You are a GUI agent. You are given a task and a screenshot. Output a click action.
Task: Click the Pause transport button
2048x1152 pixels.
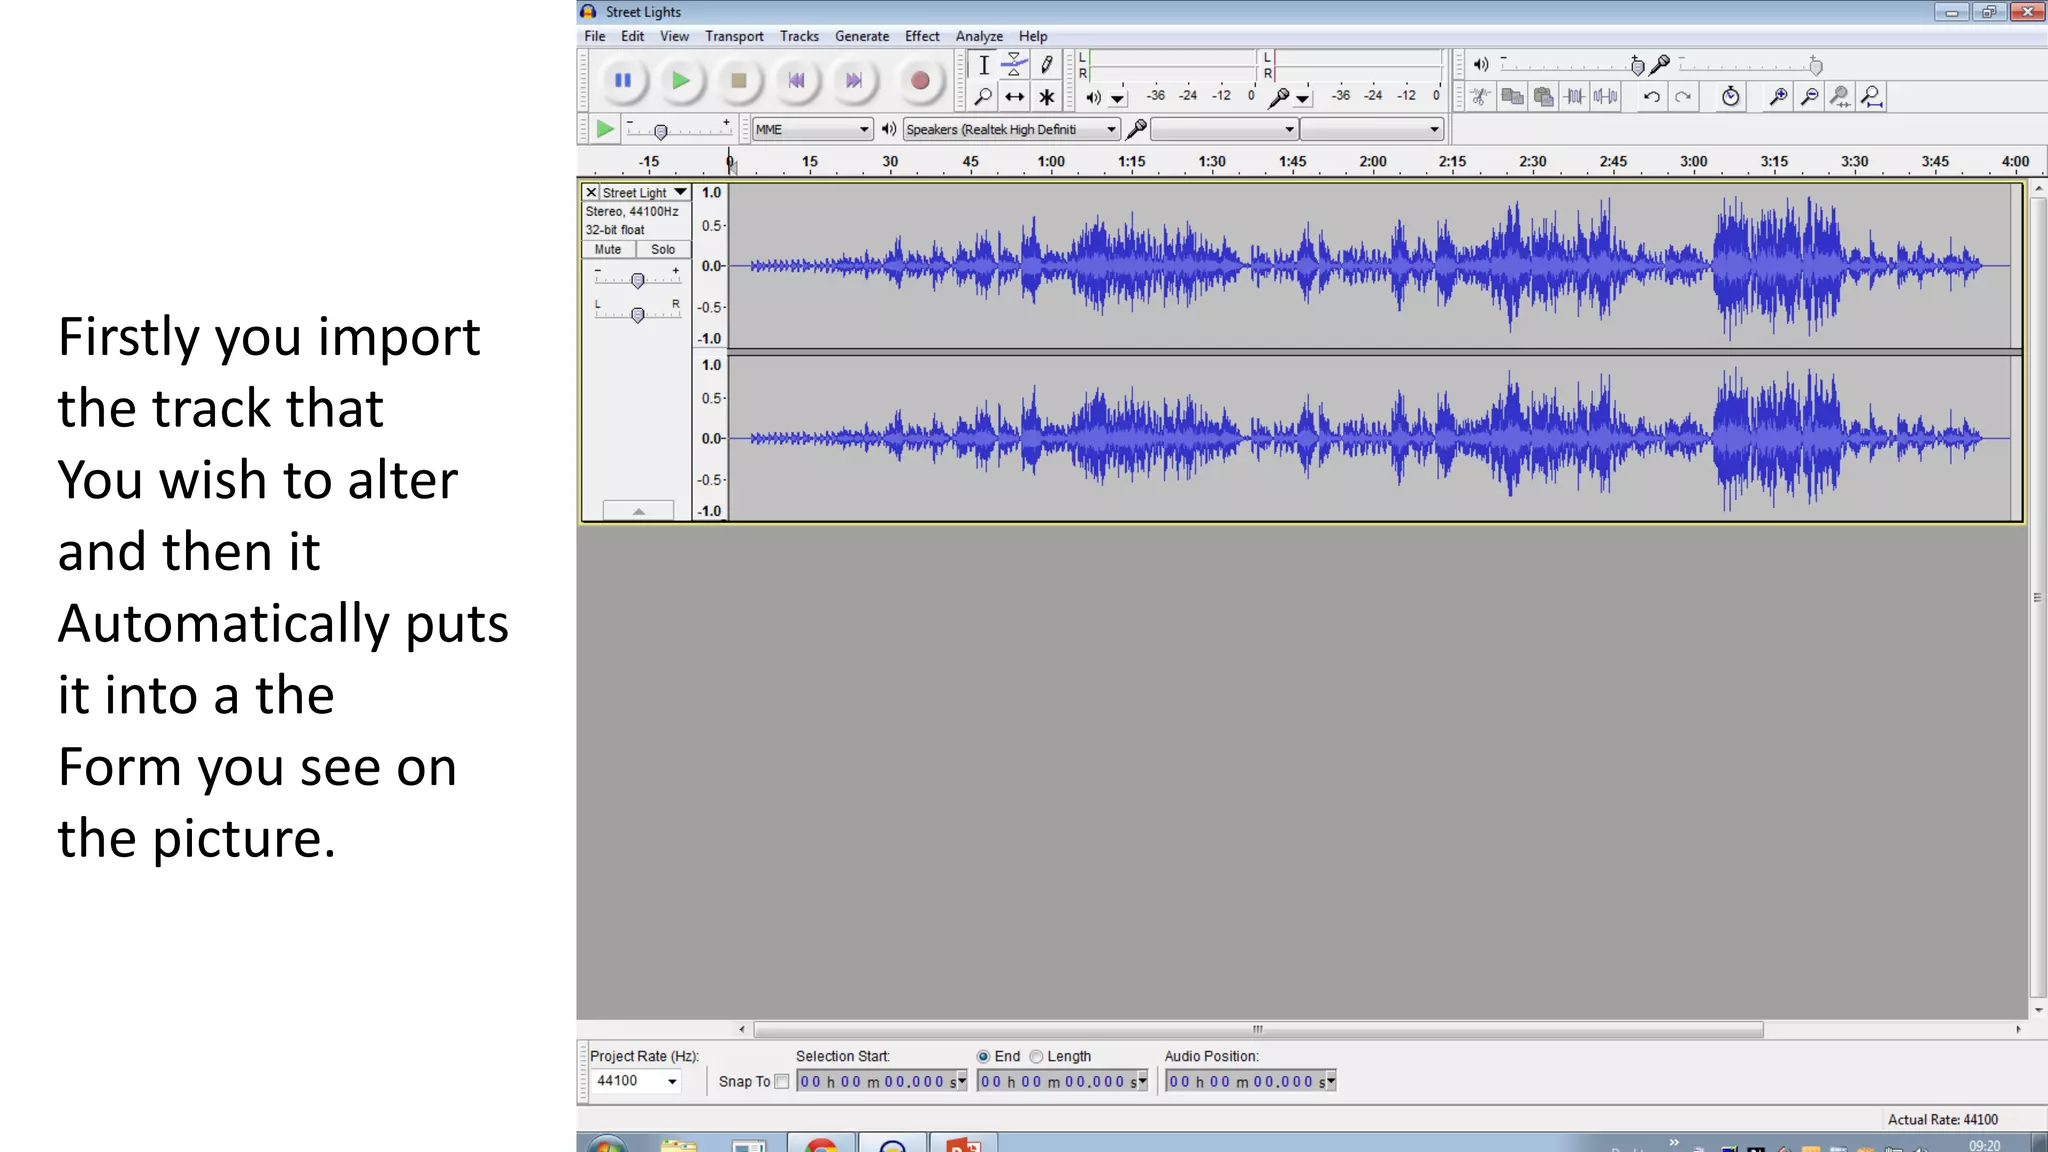[x=622, y=81]
